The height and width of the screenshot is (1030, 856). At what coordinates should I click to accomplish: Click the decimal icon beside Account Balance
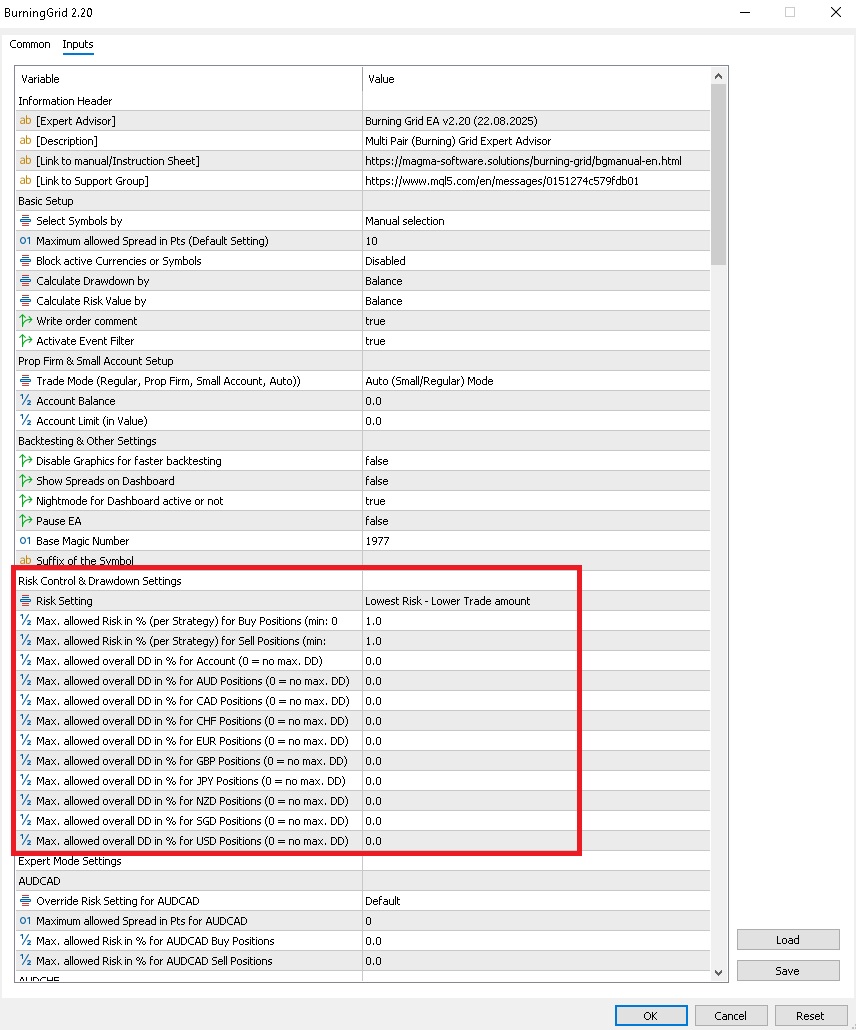(x=26, y=401)
